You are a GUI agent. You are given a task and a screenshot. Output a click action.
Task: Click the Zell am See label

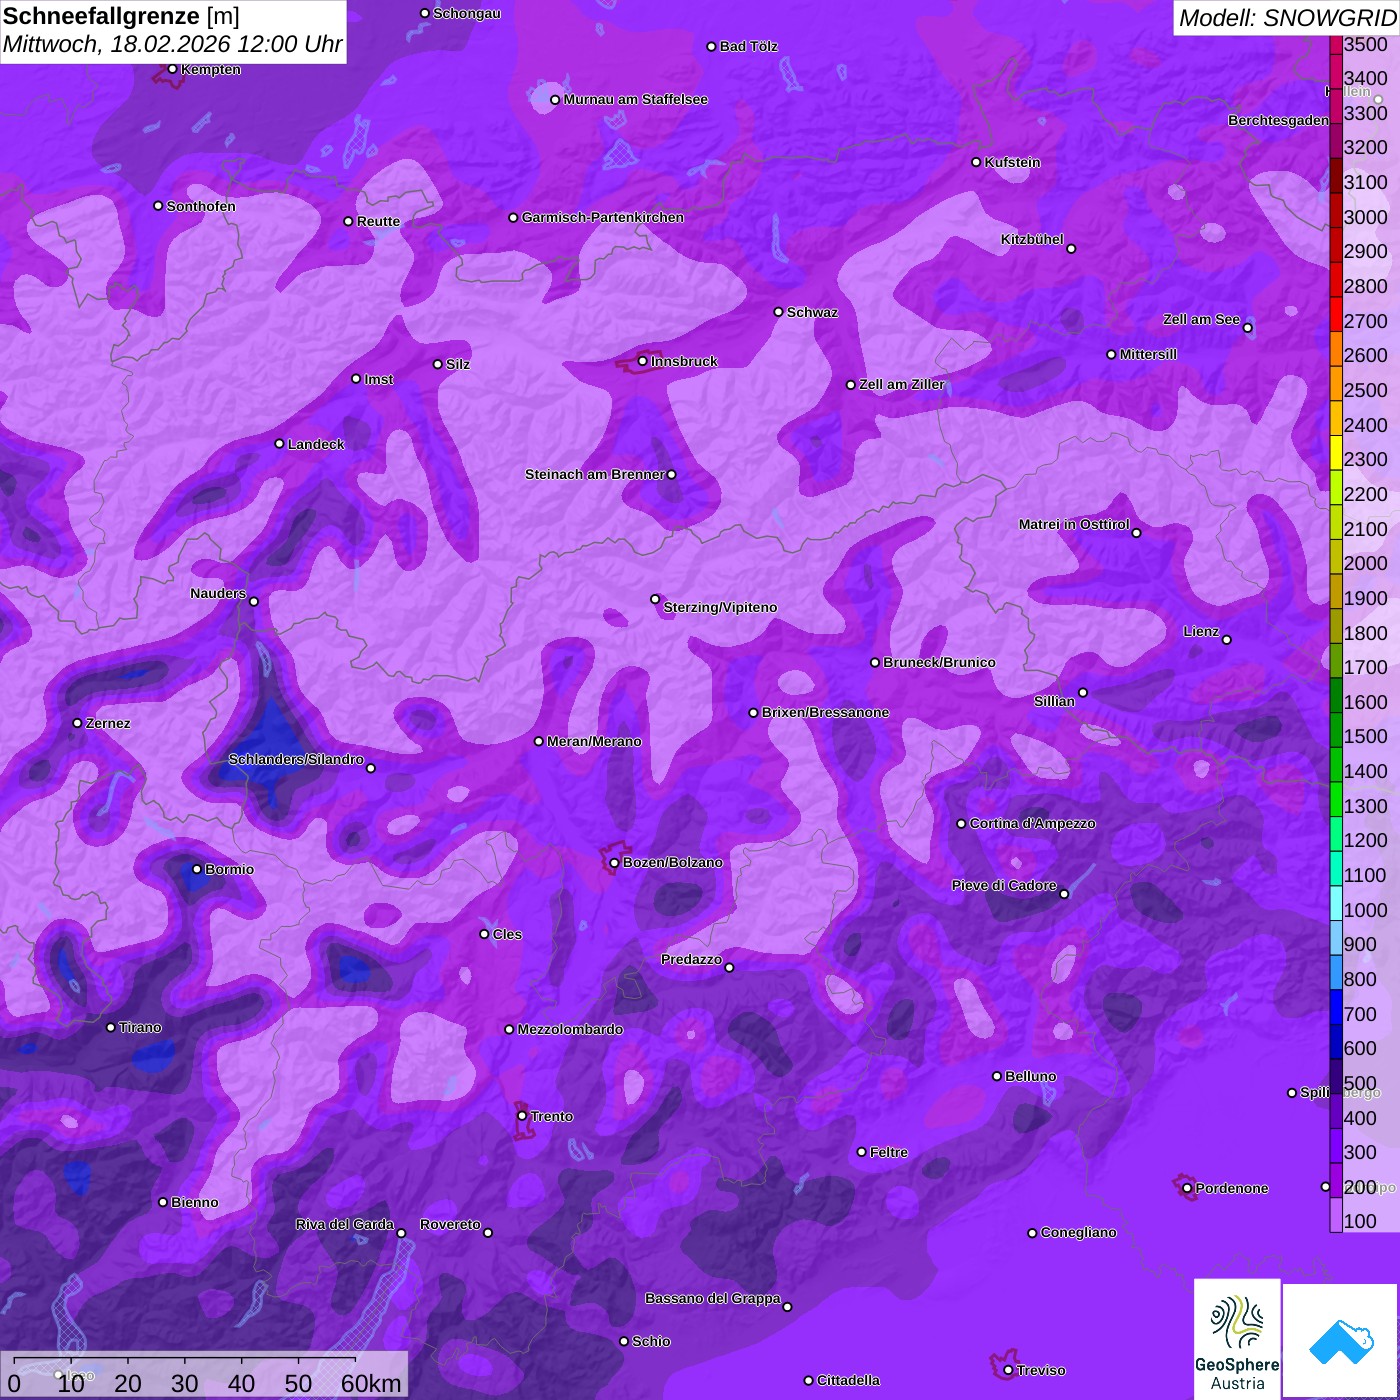pyautogui.click(x=1201, y=319)
